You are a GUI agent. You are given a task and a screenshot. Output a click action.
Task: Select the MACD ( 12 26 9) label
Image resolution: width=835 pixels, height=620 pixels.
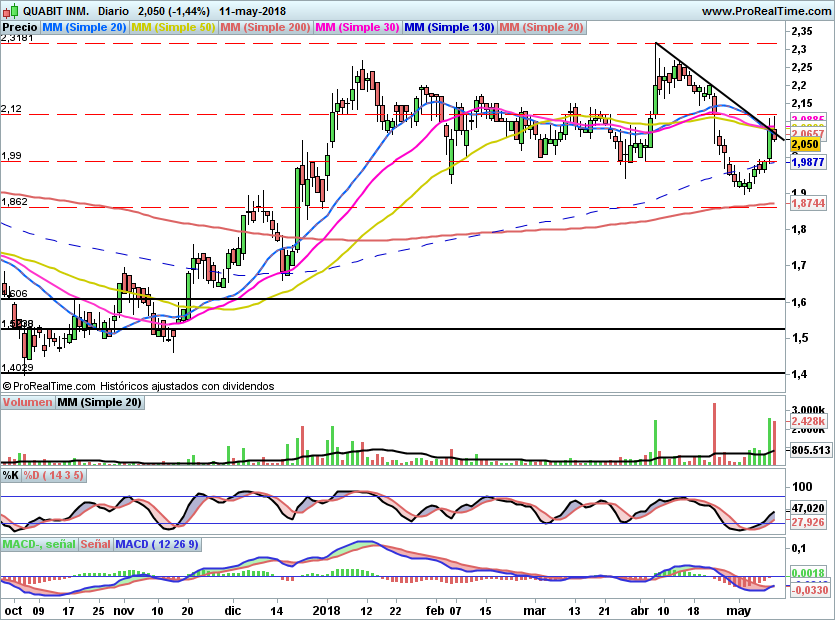tap(157, 544)
